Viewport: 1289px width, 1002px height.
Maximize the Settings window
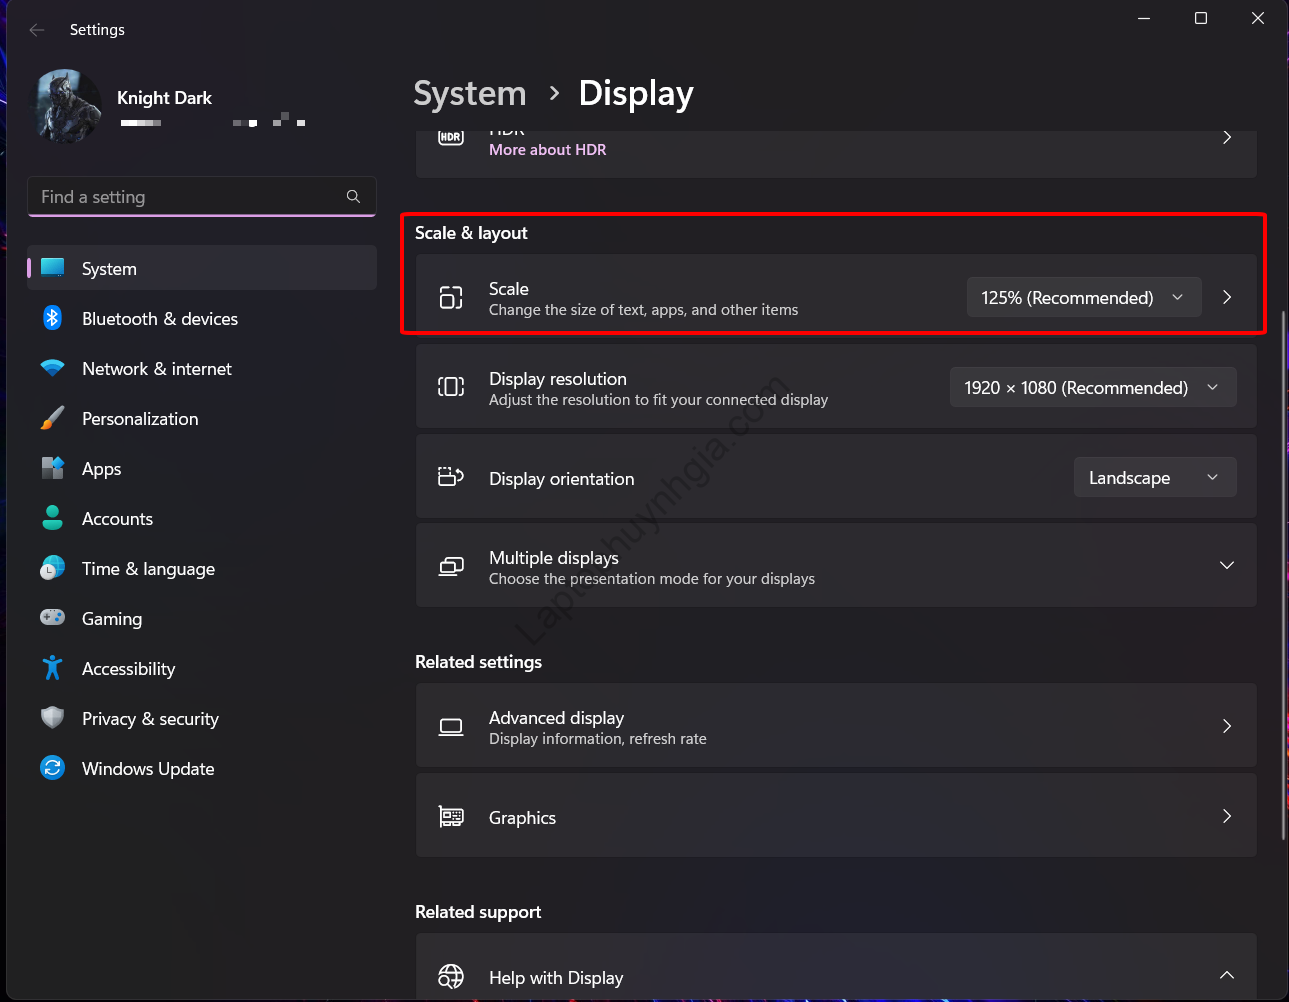(x=1201, y=18)
